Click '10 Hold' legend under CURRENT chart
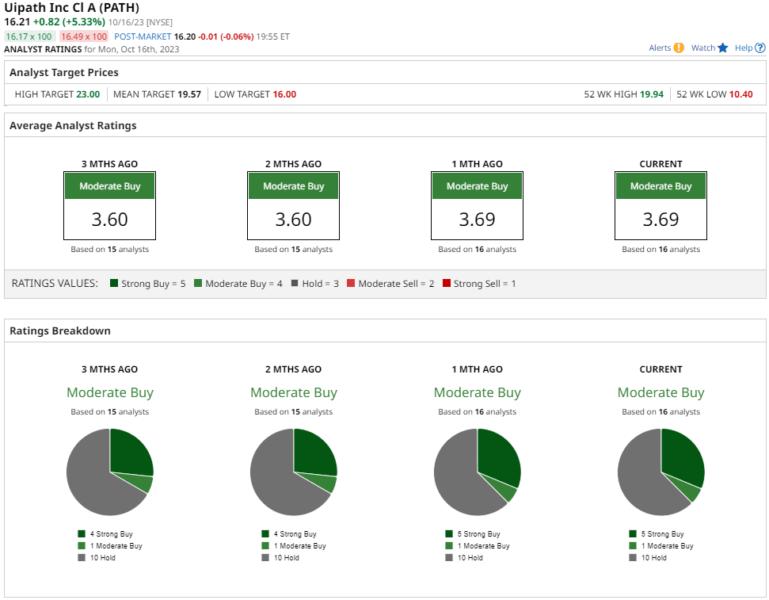769x600 pixels. (648, 558)
